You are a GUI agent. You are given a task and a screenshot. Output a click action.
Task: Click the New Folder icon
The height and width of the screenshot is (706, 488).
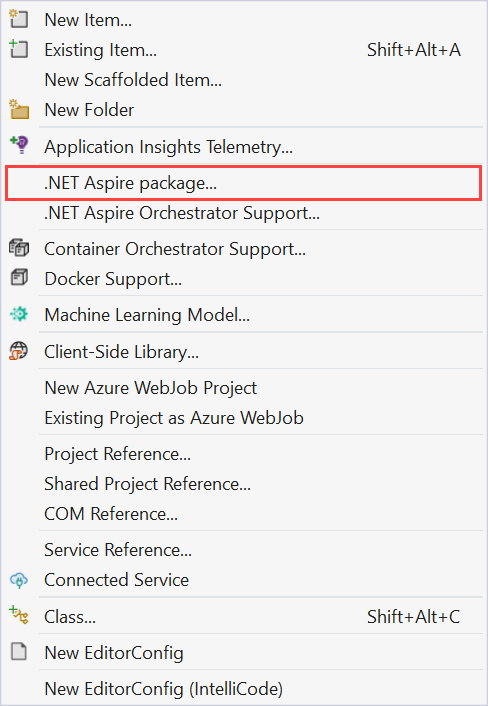[x=19, y=109]
